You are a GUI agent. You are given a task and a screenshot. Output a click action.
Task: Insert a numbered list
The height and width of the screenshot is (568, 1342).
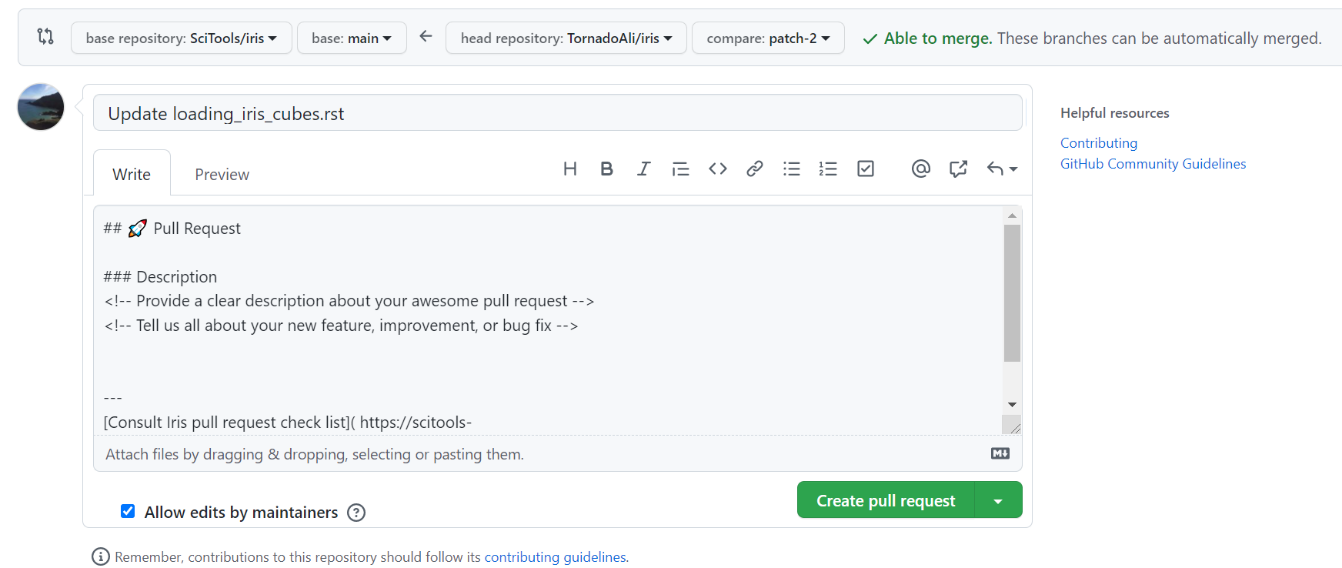(828, 169)
